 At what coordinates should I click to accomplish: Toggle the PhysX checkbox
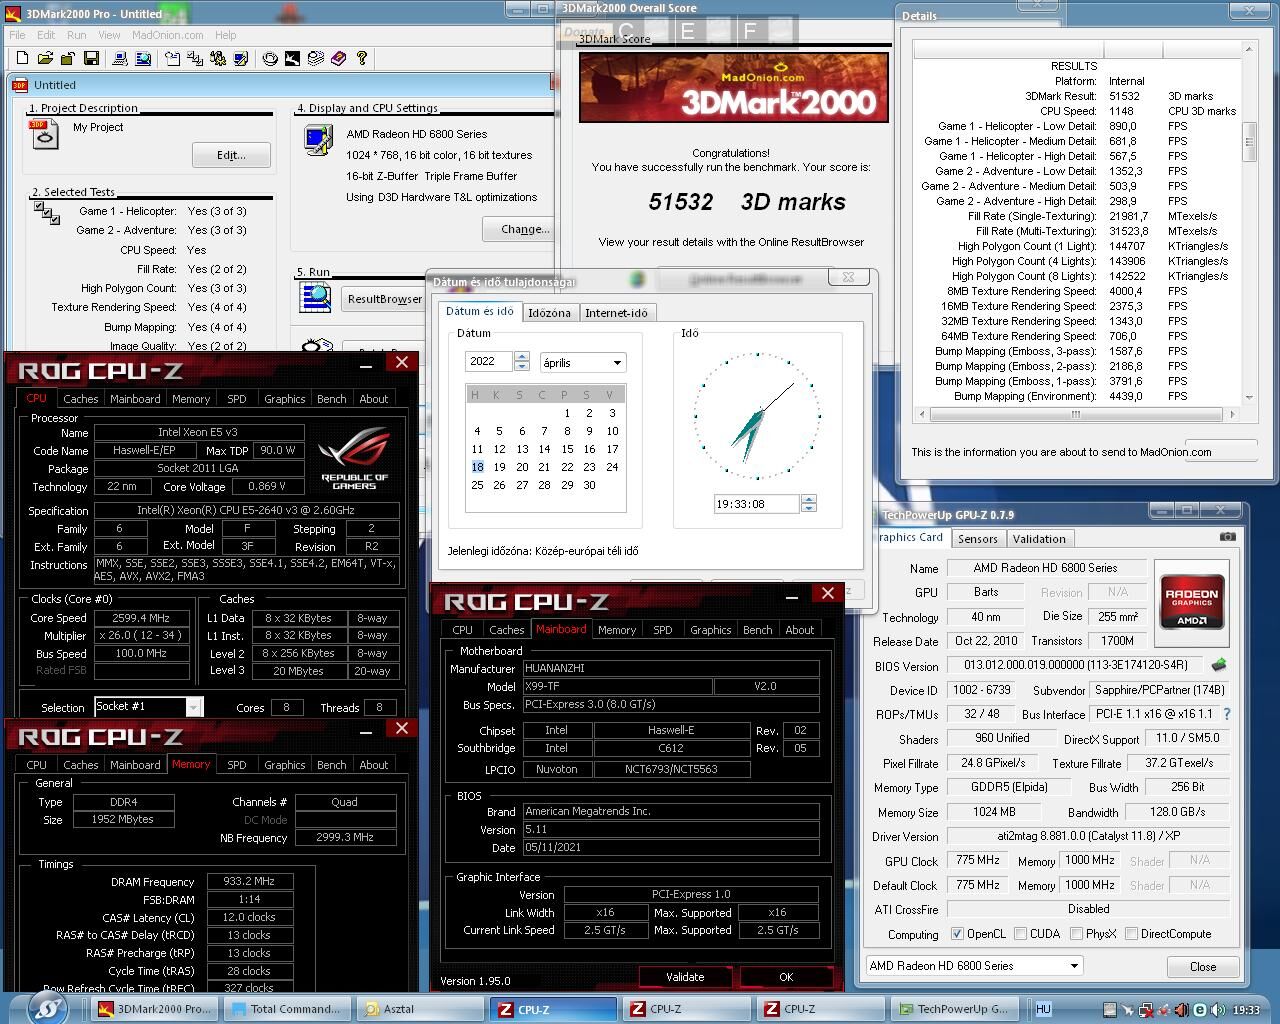point(1076,934)
